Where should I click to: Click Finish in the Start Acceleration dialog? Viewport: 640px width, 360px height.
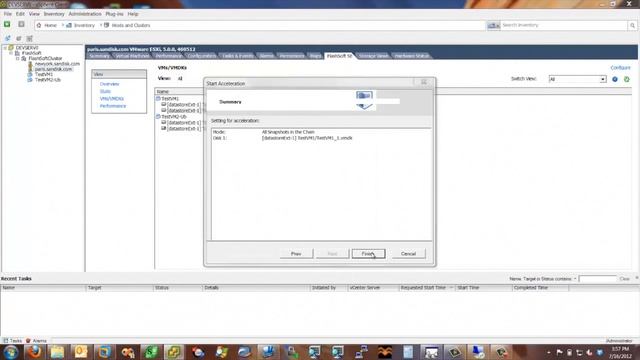(368, 254)
